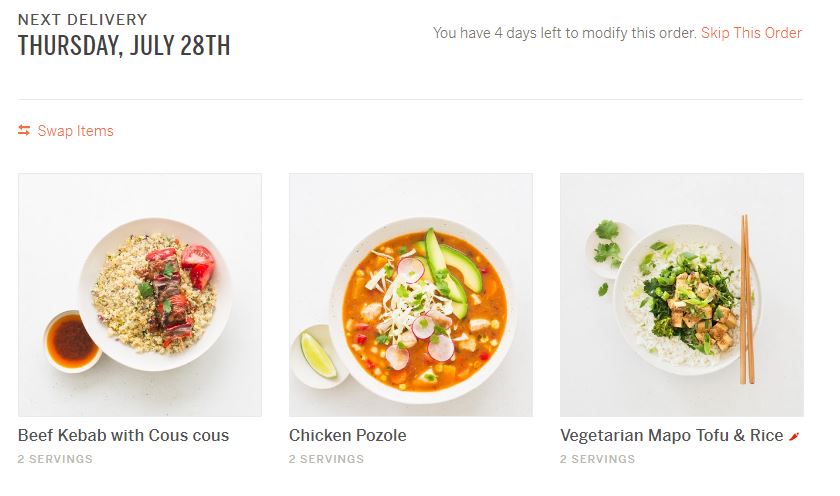The height and width of the screenshot is (496, 840).
Task: Click the spicy chili pepper icon
Action: [x=794, y=436]
